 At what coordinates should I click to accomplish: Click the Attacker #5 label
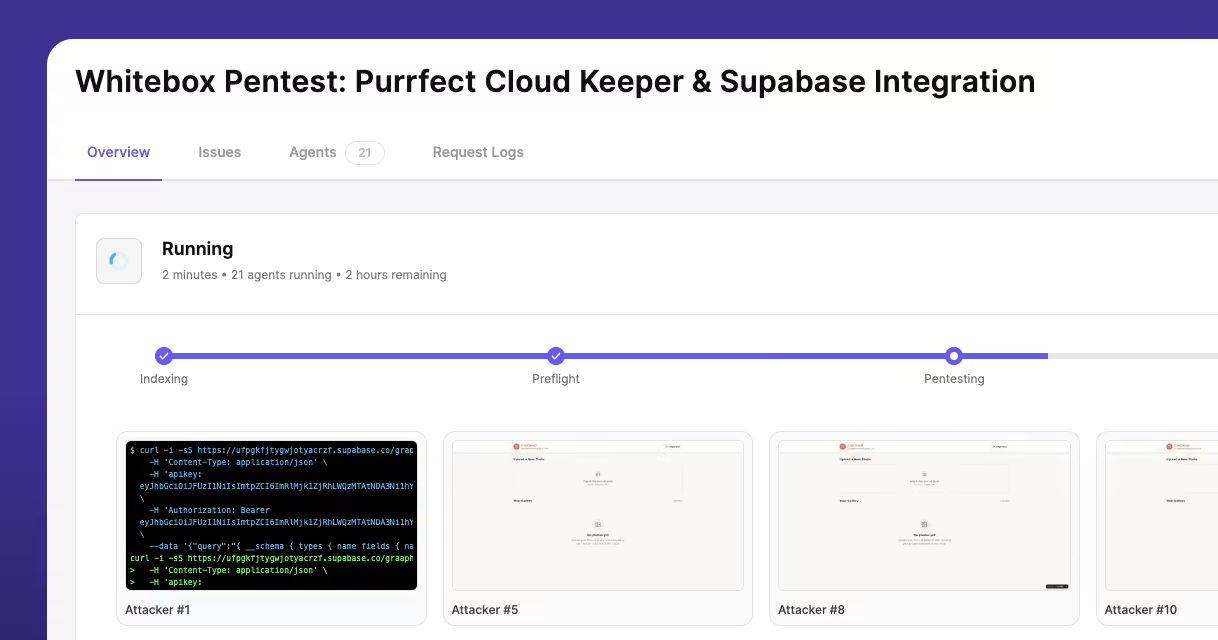[x=485, y=610]
